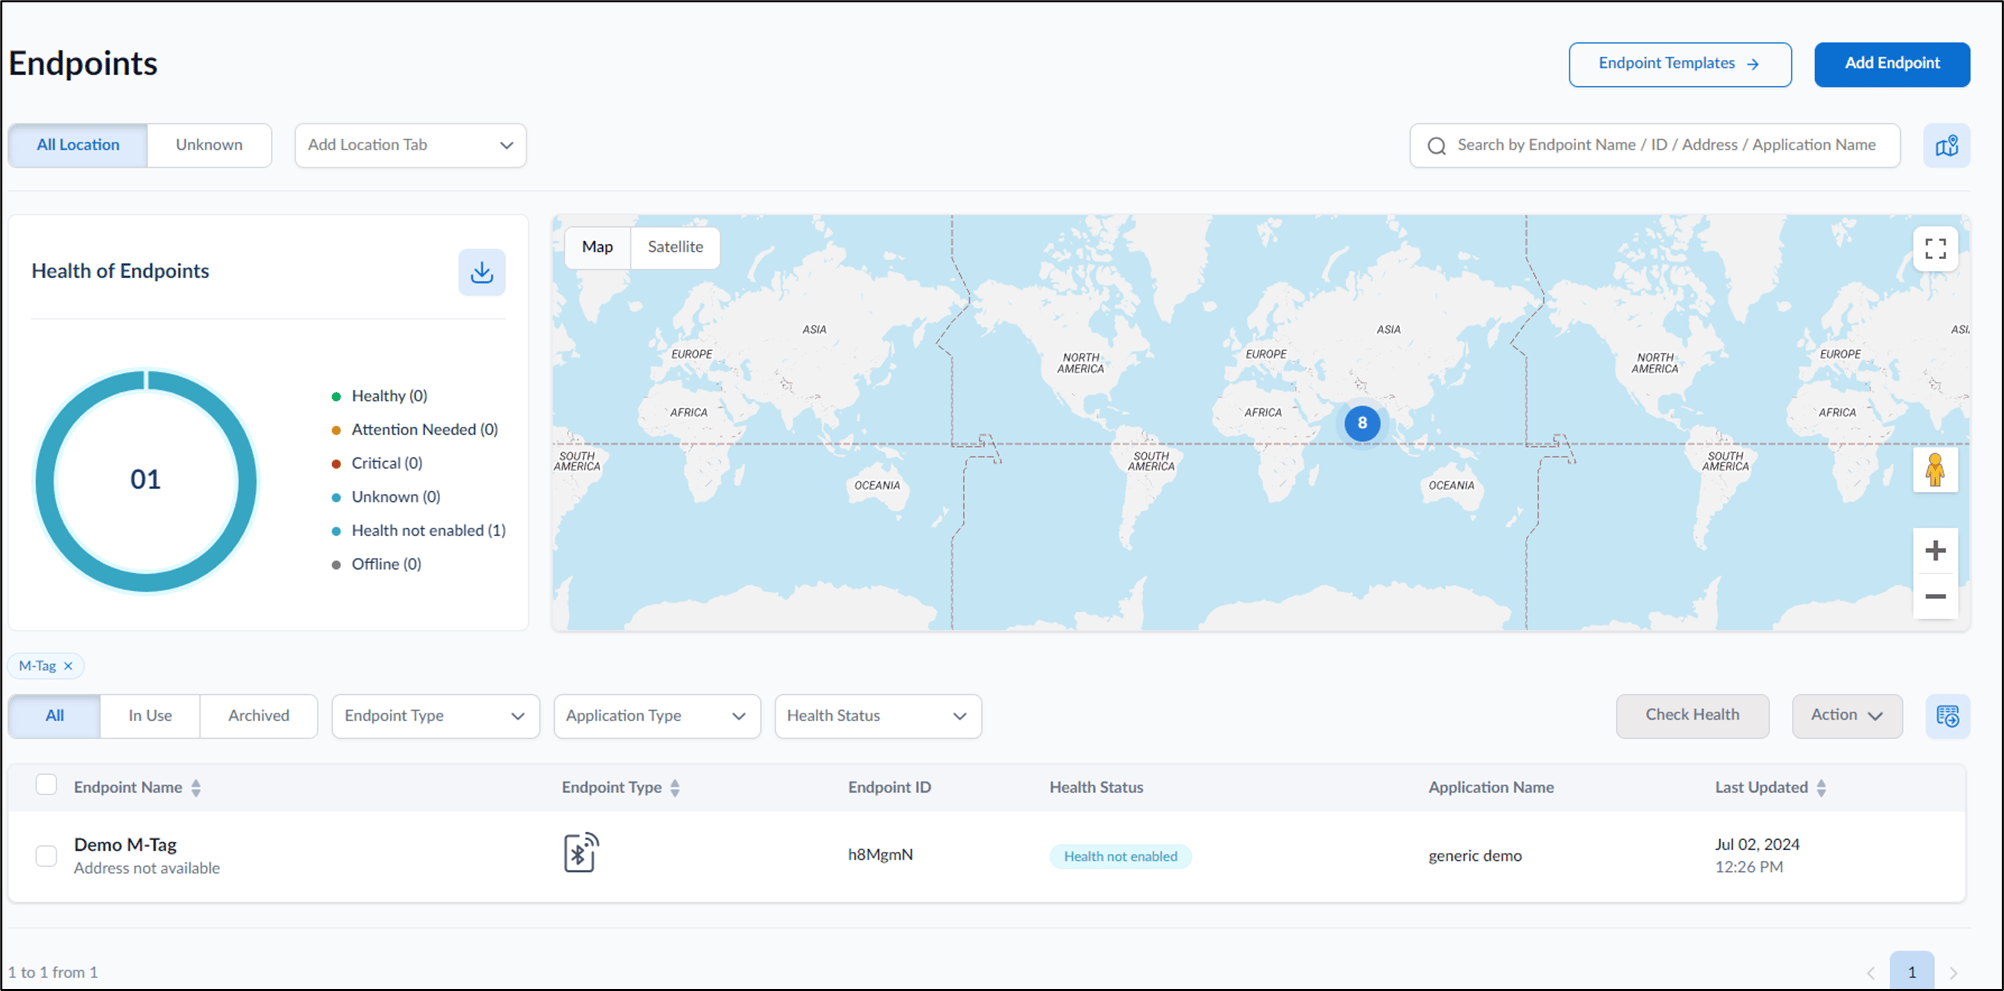Toggle the map view icon beside search
The height and width of the screenshot is (991, 2004).
coord(1946,146)
